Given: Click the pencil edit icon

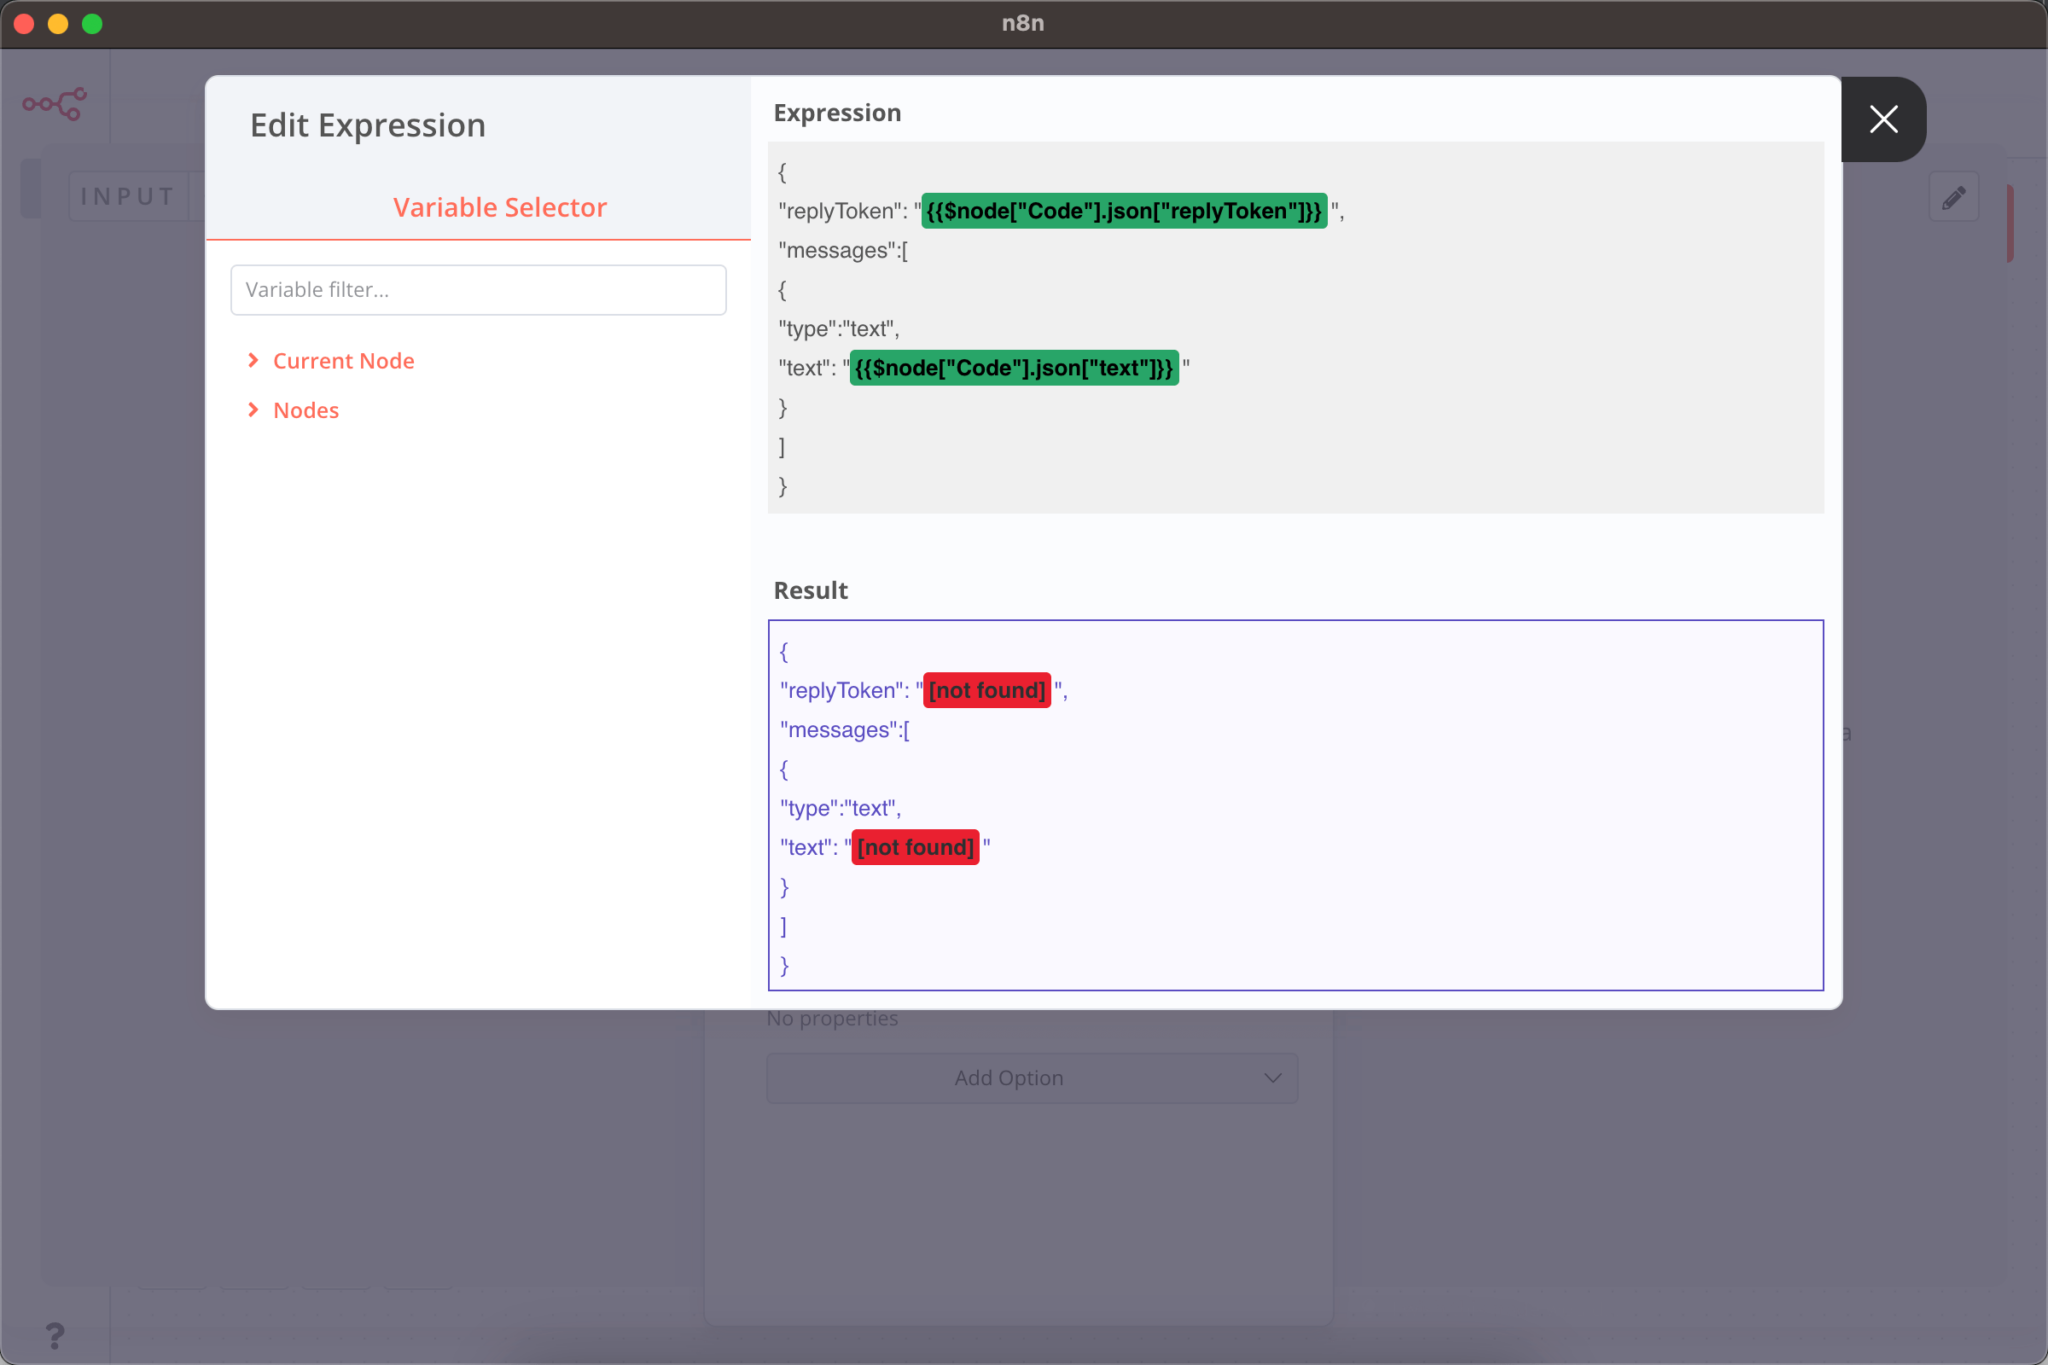Looking at the screenshot, I should click(x=1953, y=197).
